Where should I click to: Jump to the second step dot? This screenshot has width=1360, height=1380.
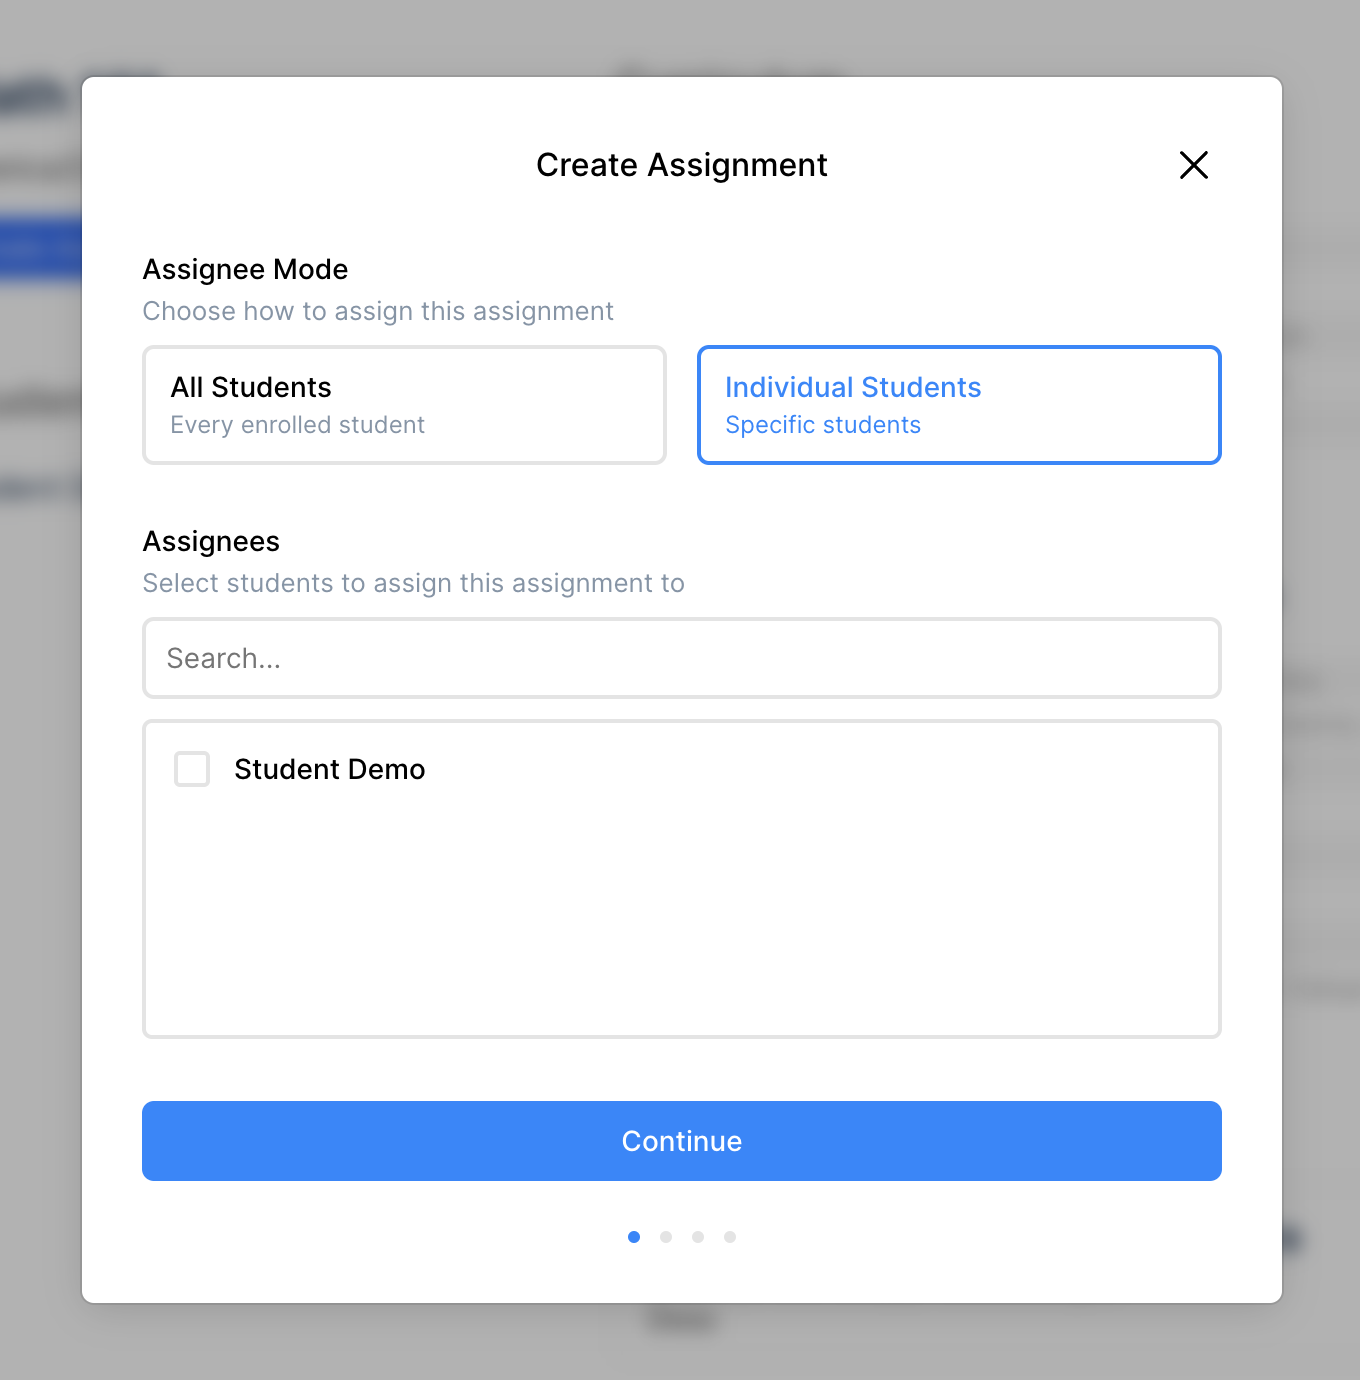tap(666, 1237)
